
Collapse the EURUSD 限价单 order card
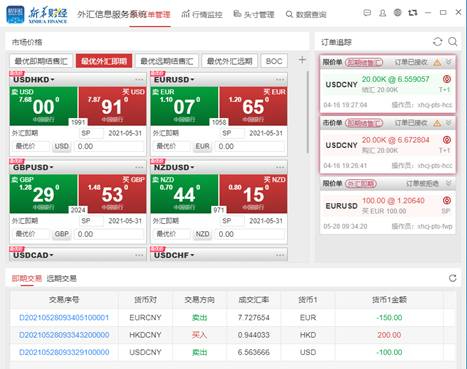click(449, 183)
